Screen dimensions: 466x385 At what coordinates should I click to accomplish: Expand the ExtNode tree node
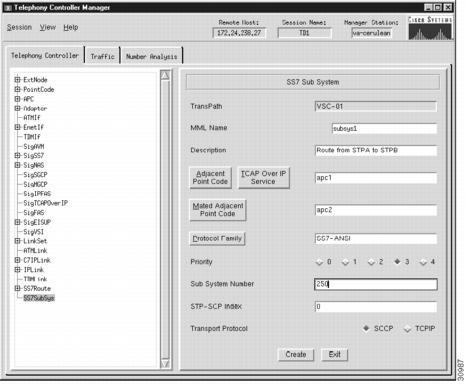17,80
